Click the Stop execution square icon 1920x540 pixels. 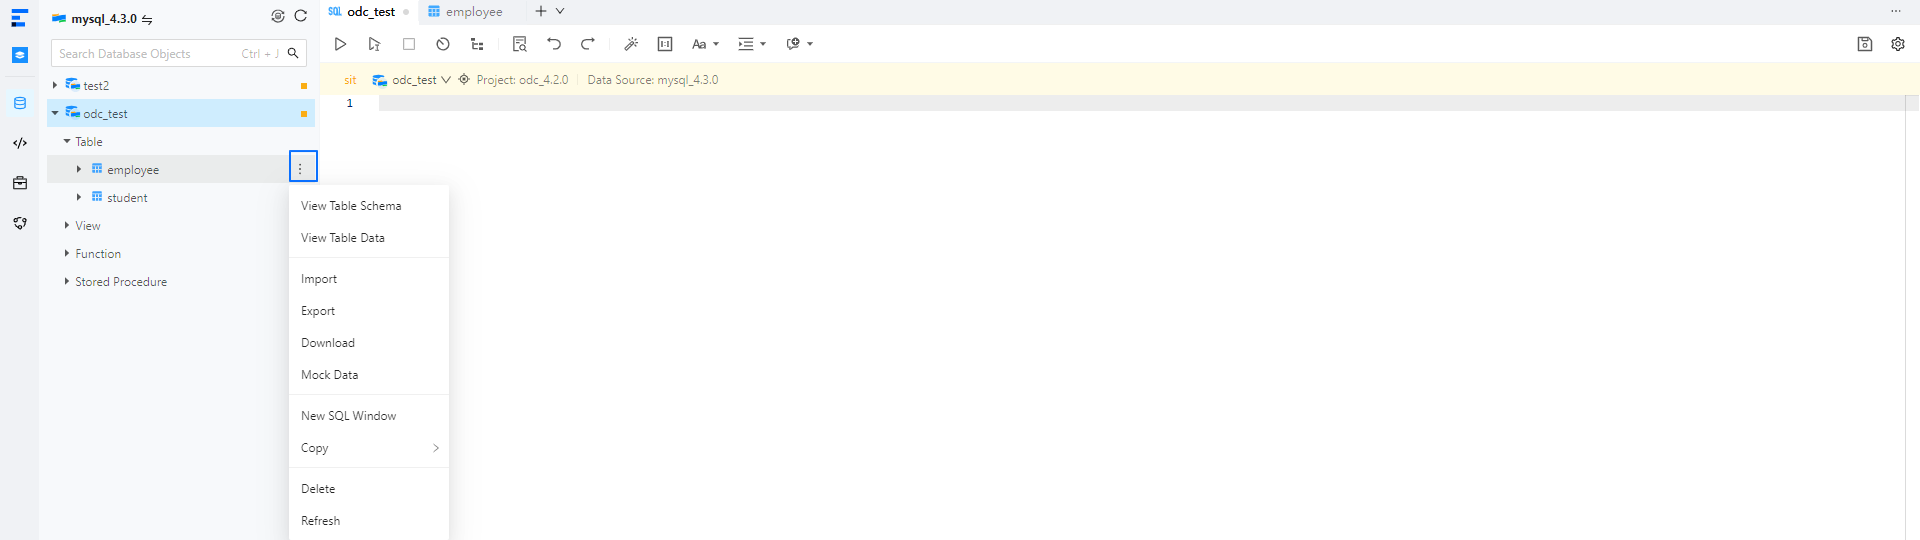409,44
